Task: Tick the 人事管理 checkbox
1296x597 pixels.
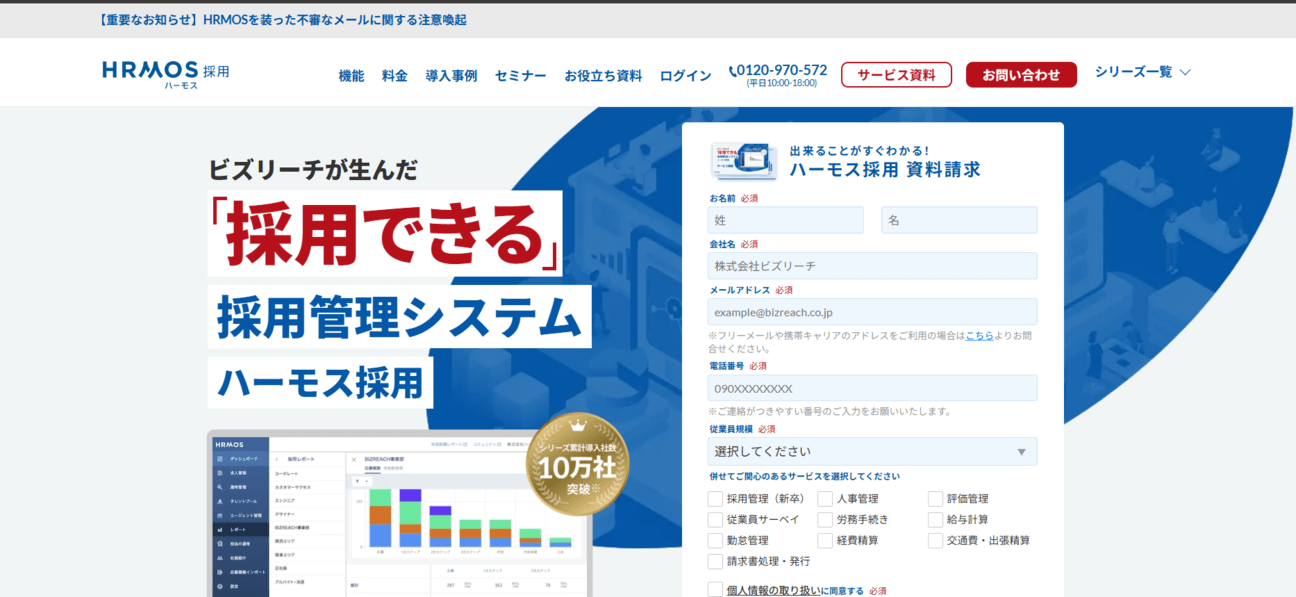Action: tap(825, 499)
